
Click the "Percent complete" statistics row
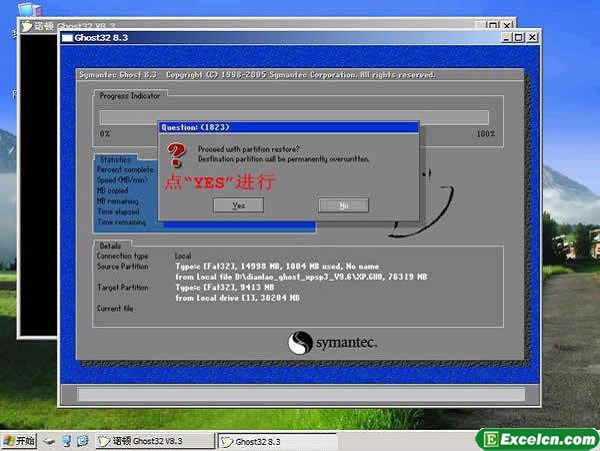[x=125, y=169]
